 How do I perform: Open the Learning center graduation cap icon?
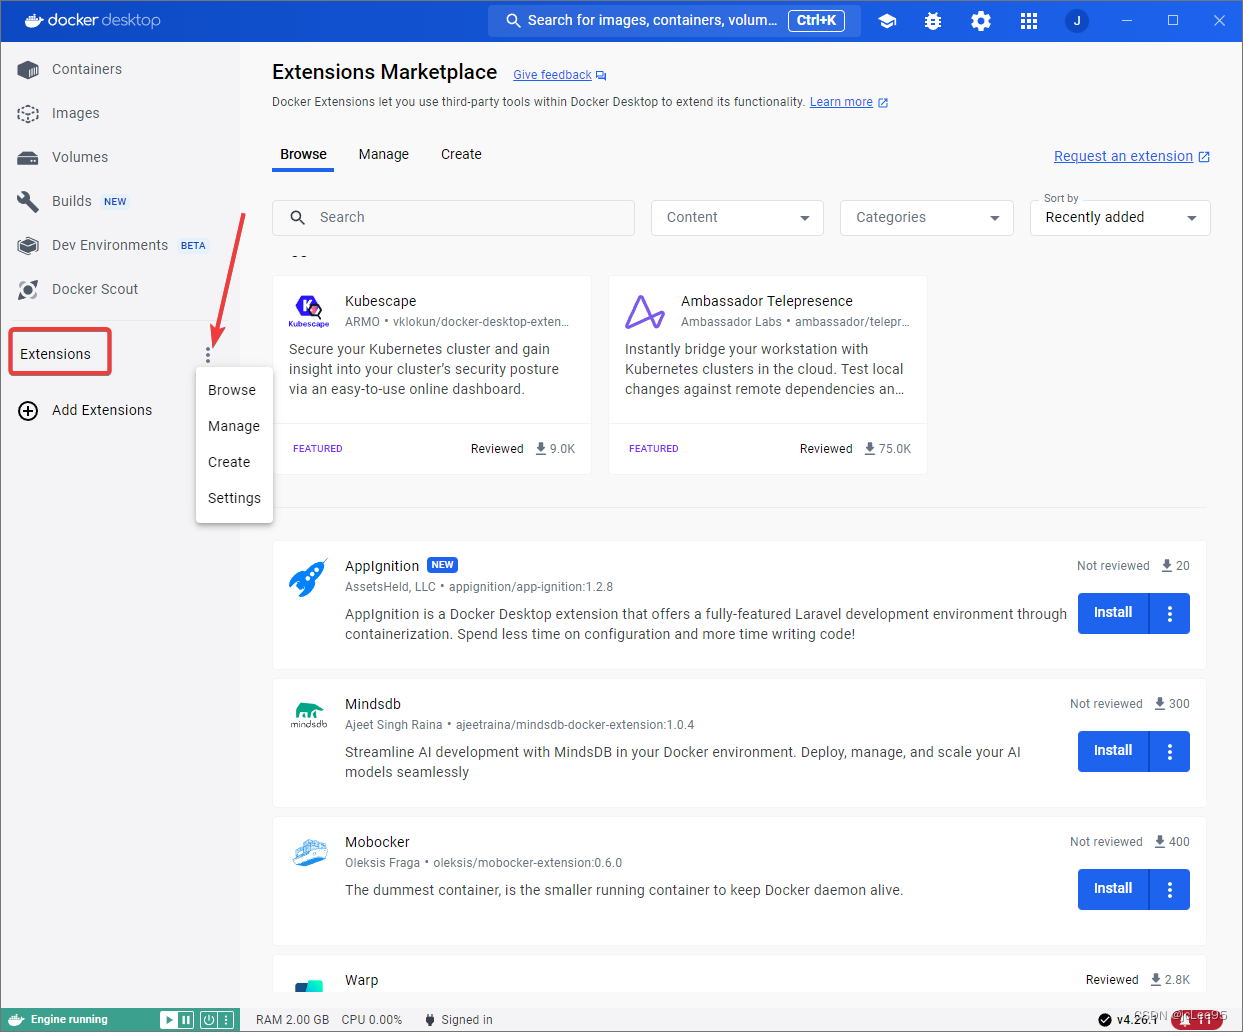[x=887, y=21]
